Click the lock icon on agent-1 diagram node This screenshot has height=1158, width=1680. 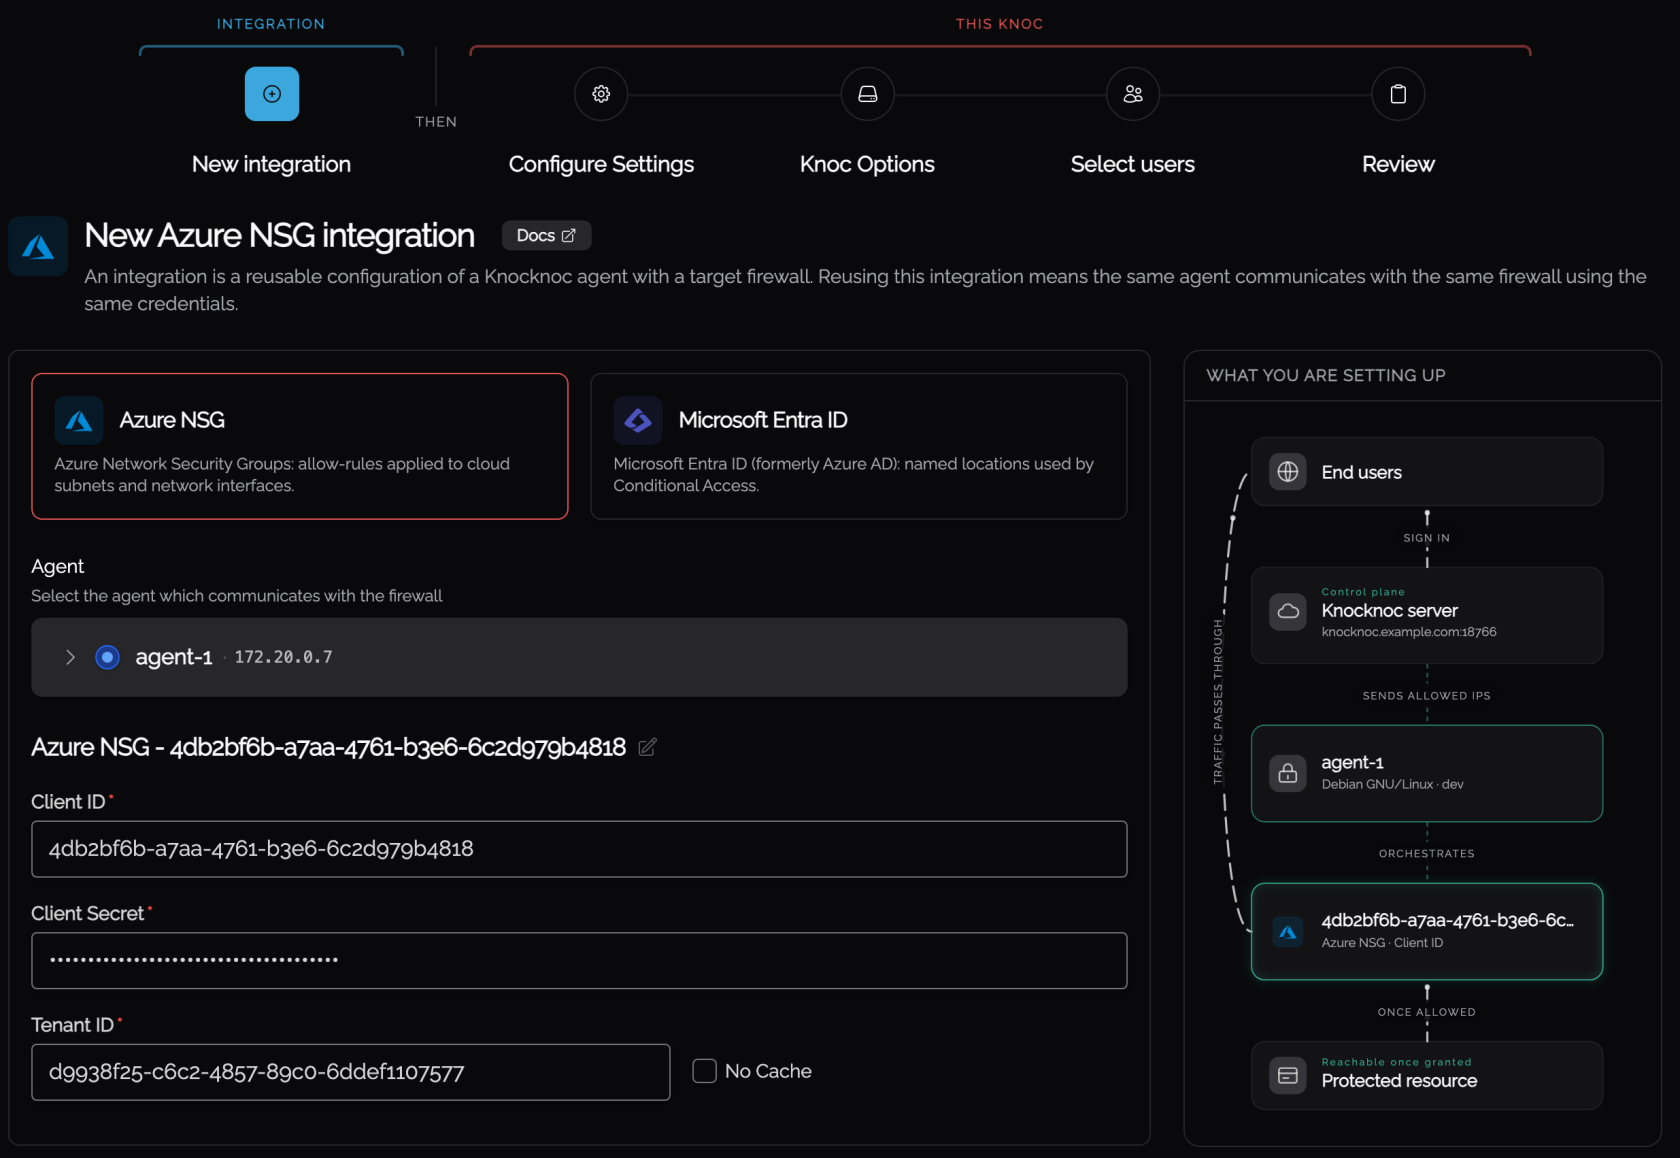(1288, 773)
